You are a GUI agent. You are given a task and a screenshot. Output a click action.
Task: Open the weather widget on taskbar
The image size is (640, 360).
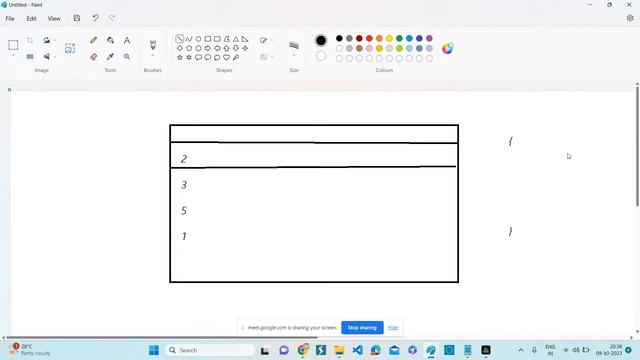(29, 350)
